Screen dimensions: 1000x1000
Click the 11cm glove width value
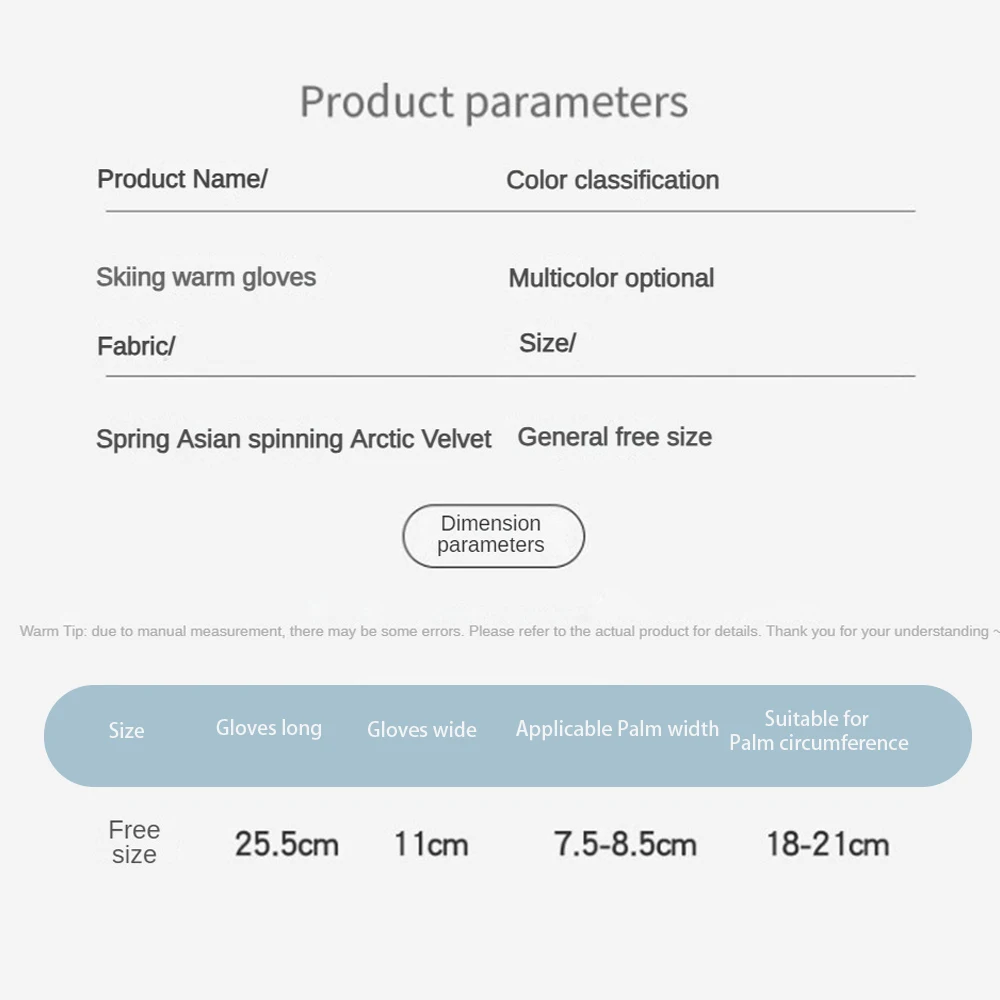click(430, 844)
